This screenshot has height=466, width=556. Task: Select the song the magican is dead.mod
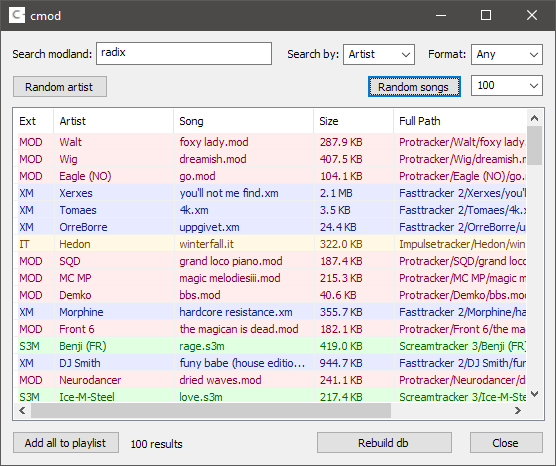click(x=239, y=329)
